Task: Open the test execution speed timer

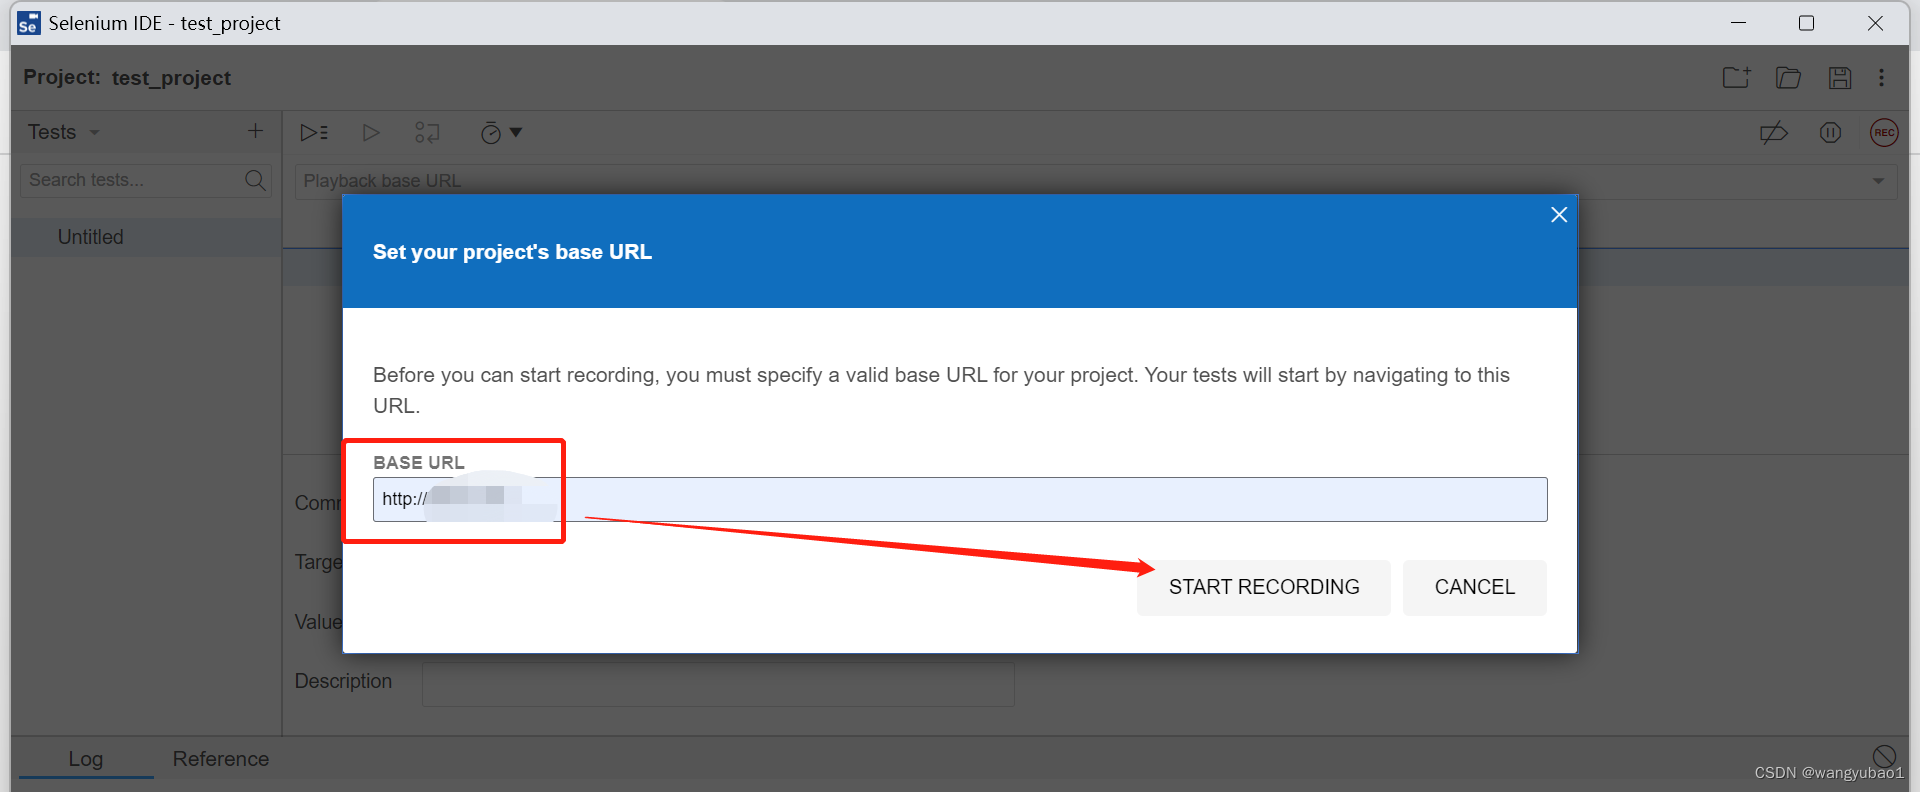Action: pos(500,132)
